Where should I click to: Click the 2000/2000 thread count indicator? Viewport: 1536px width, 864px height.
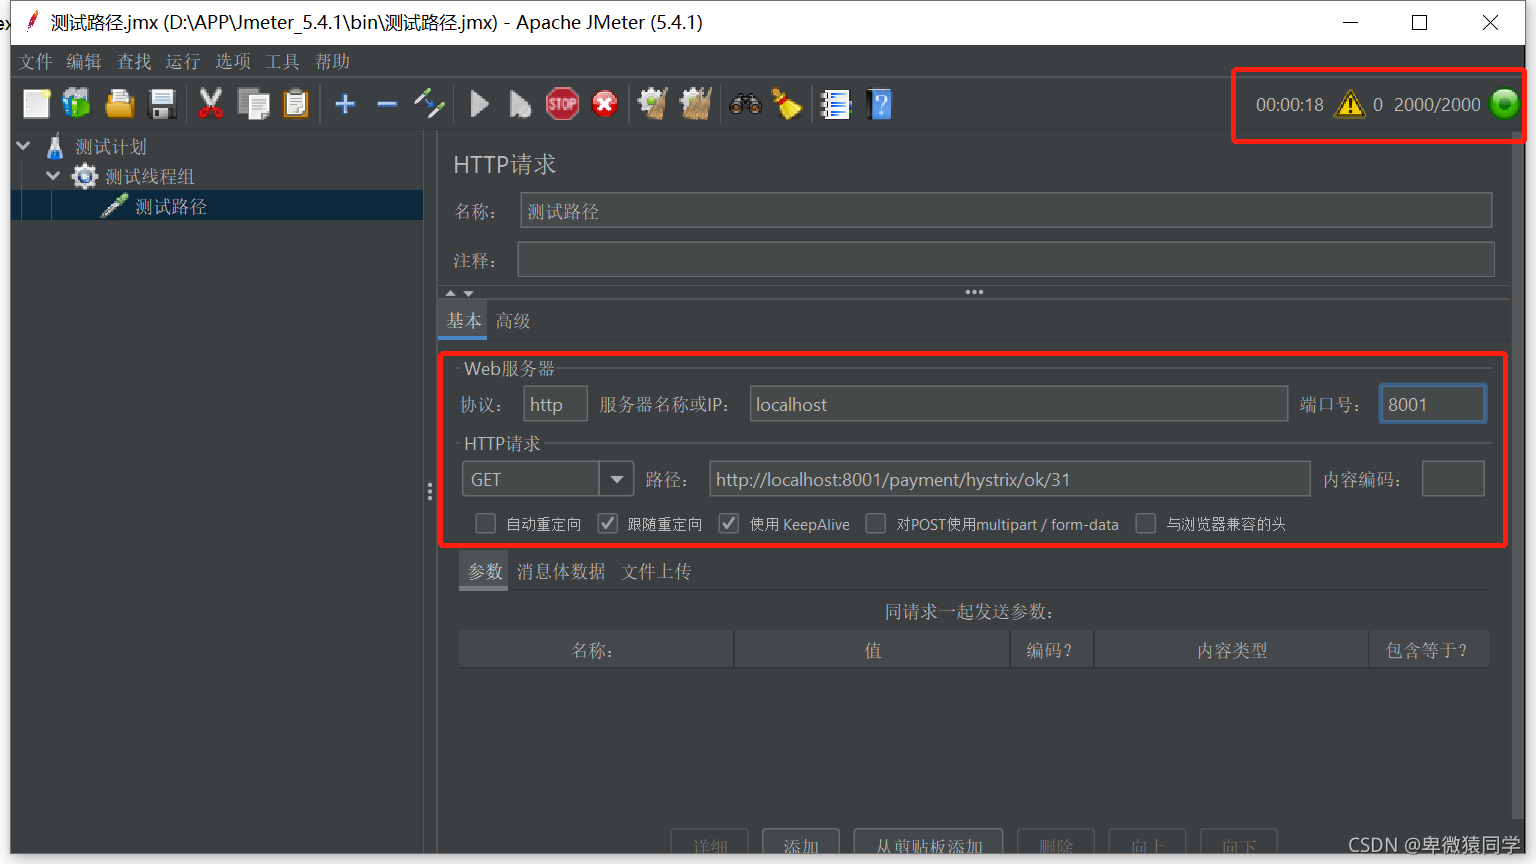click(x=1437, y=104)
